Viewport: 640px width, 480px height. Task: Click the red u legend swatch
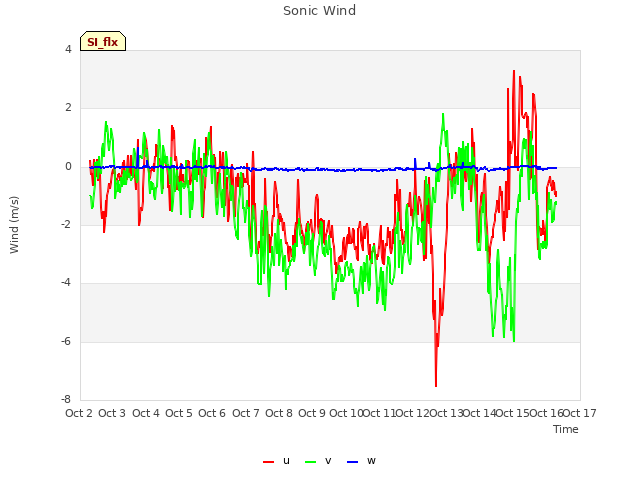[x=269, y=462]
